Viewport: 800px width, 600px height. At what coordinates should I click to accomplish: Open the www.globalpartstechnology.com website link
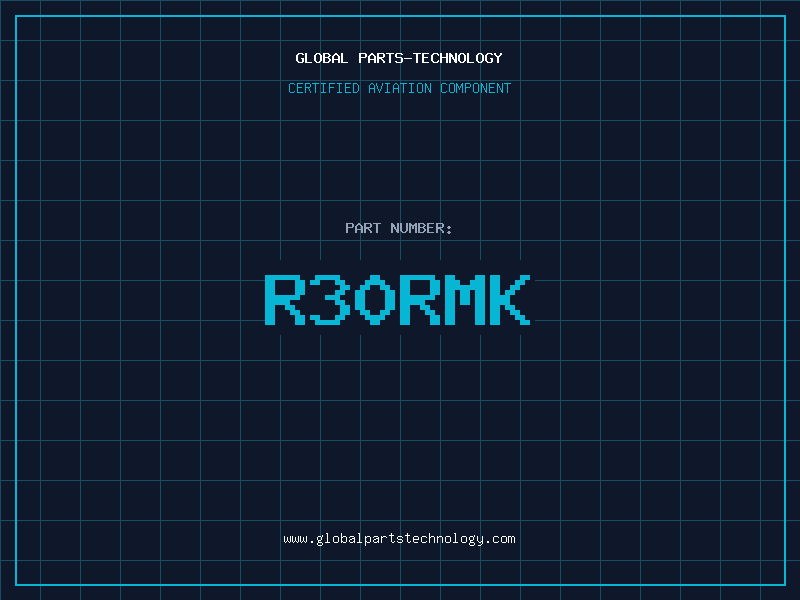(399, 538)
